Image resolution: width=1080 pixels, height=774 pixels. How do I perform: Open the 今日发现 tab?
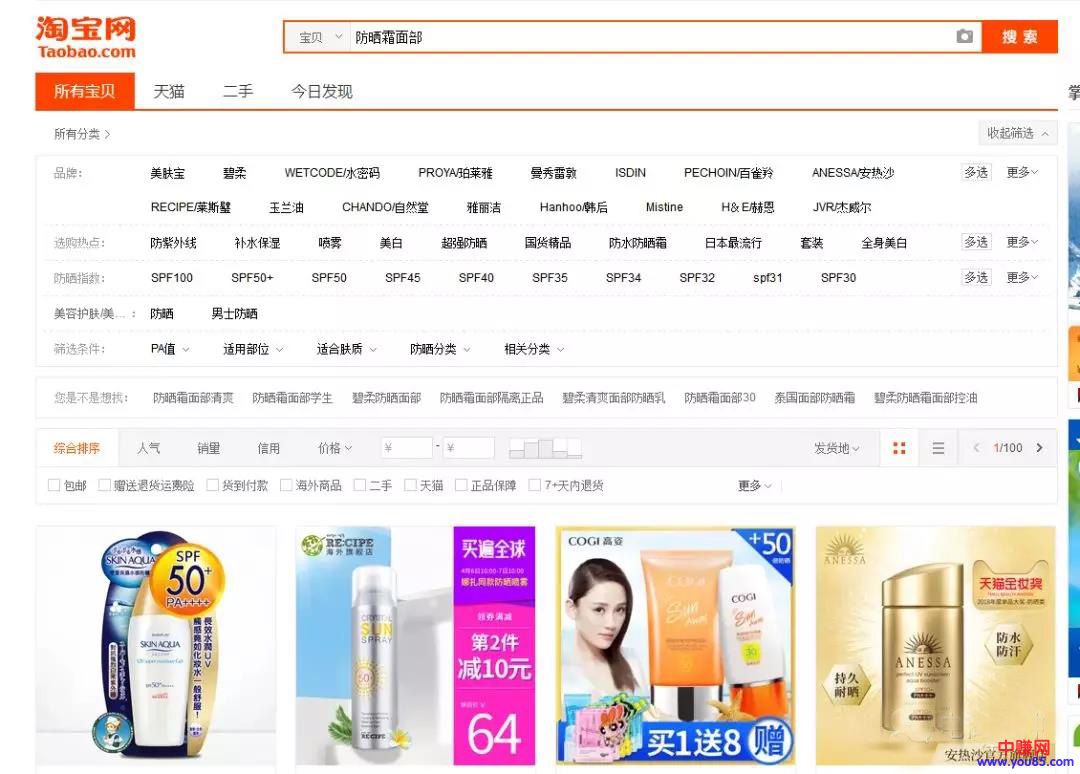[x=322, y=91]
